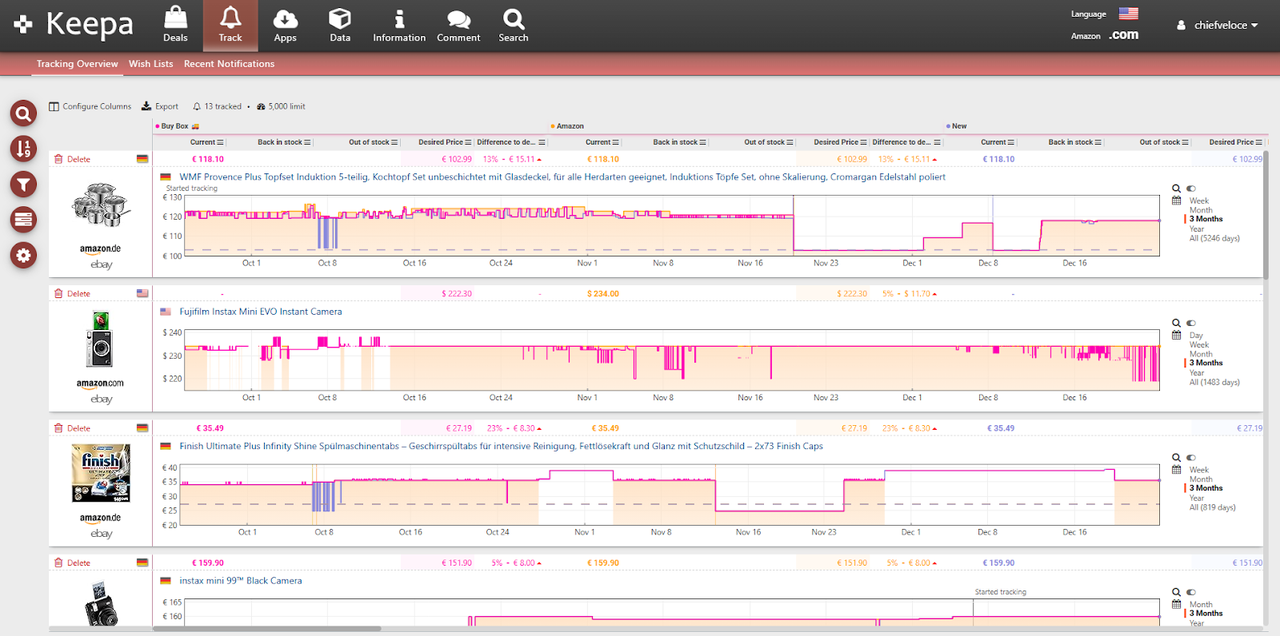Viewport: 1280px width, 636px height.
Task: Click the settings gear in the left sidebar
Action: [23, 255]
